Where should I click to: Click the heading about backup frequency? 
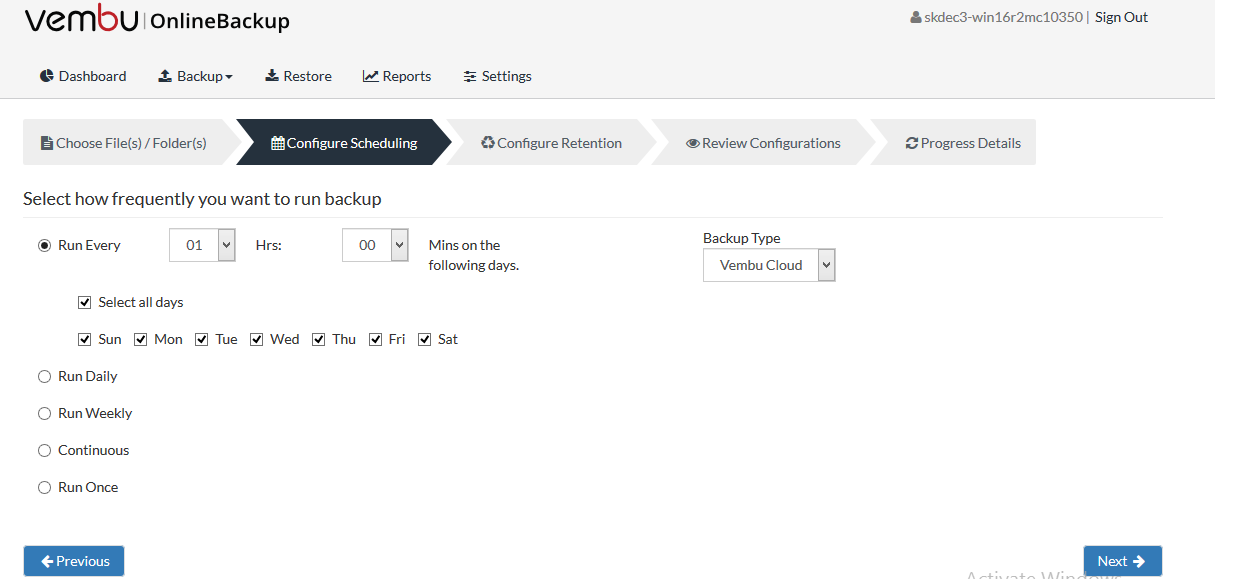coord(202,199)
